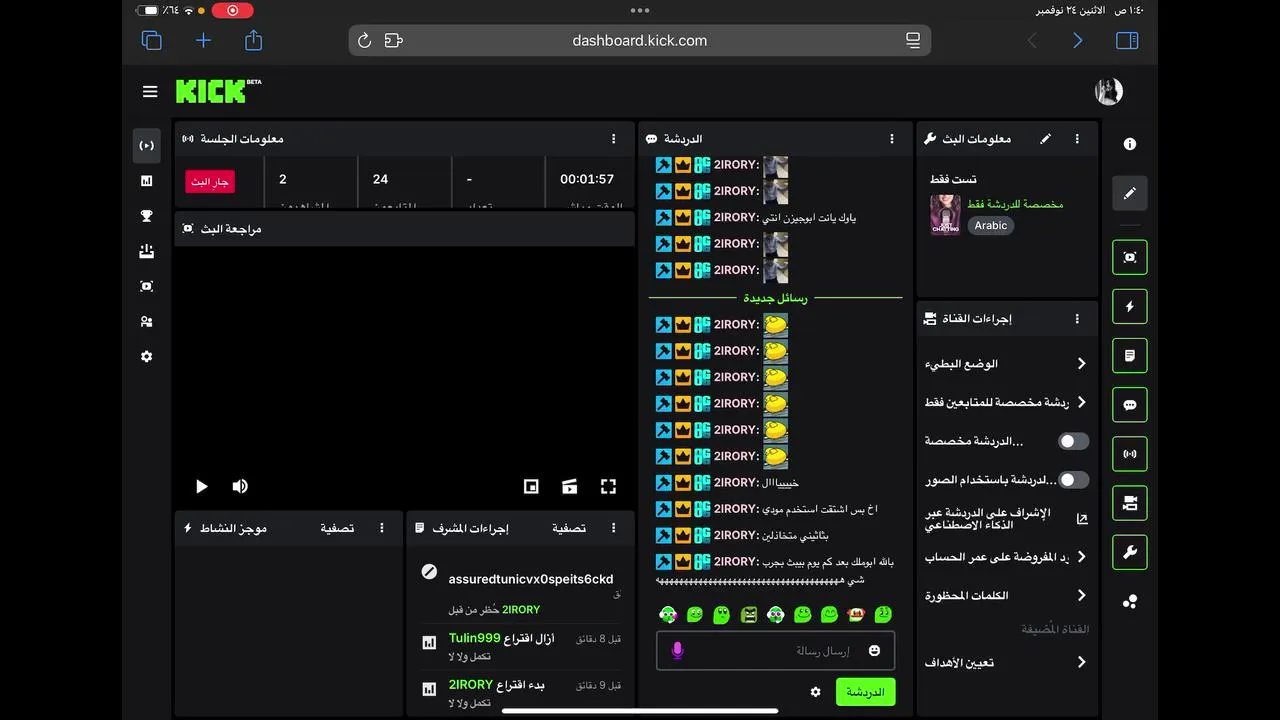This screenshot has height=720, width=1280.
Task: Expand followers-only chat option
Action: (1006, 402)
